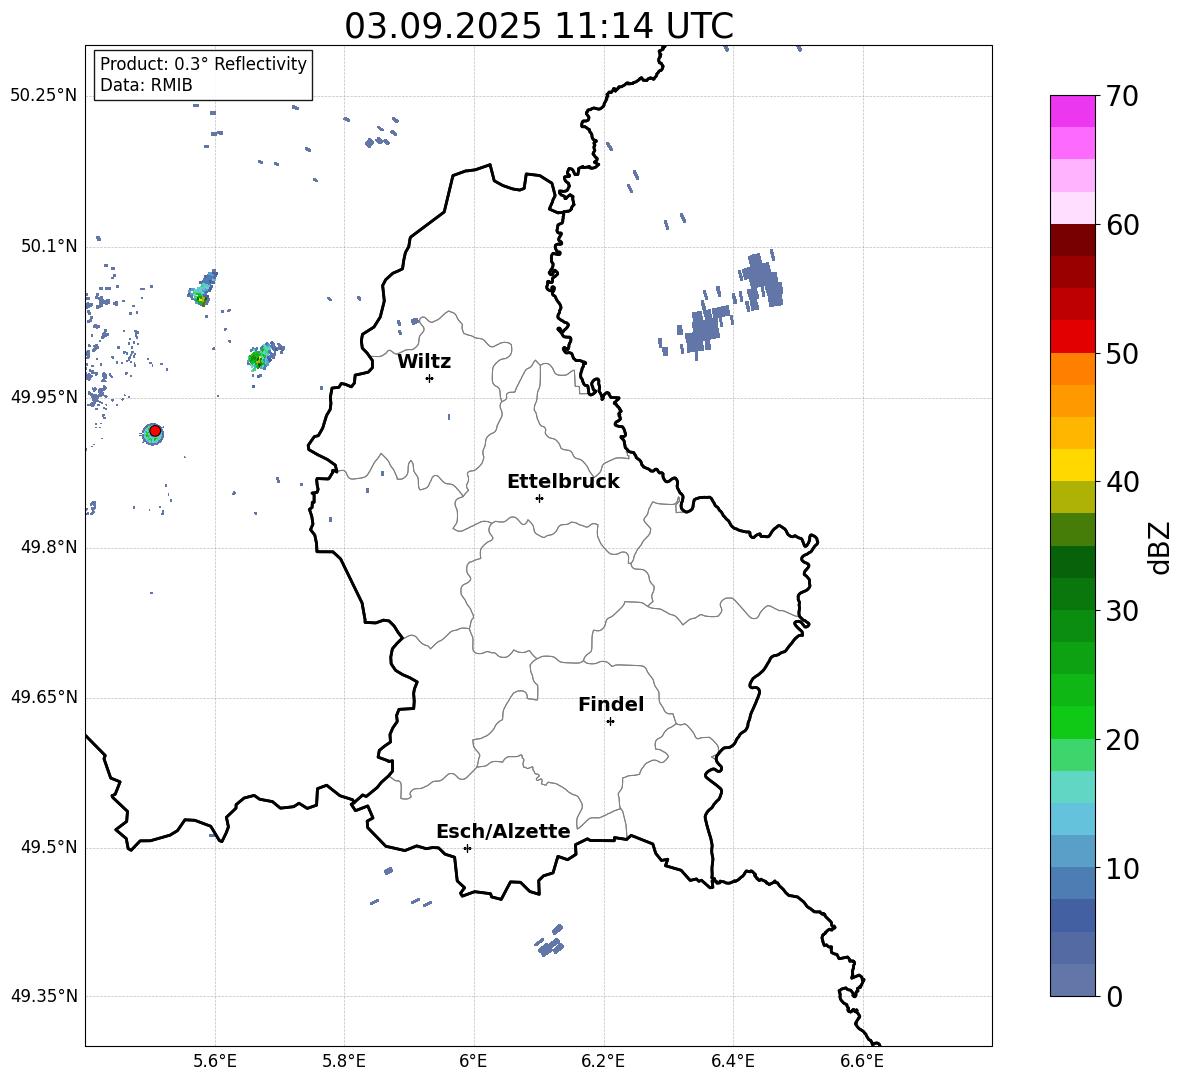Screen dimensions: 1184x1081
Task: Click the 49.65°N latitude label
Action: (x=44, y=697)
